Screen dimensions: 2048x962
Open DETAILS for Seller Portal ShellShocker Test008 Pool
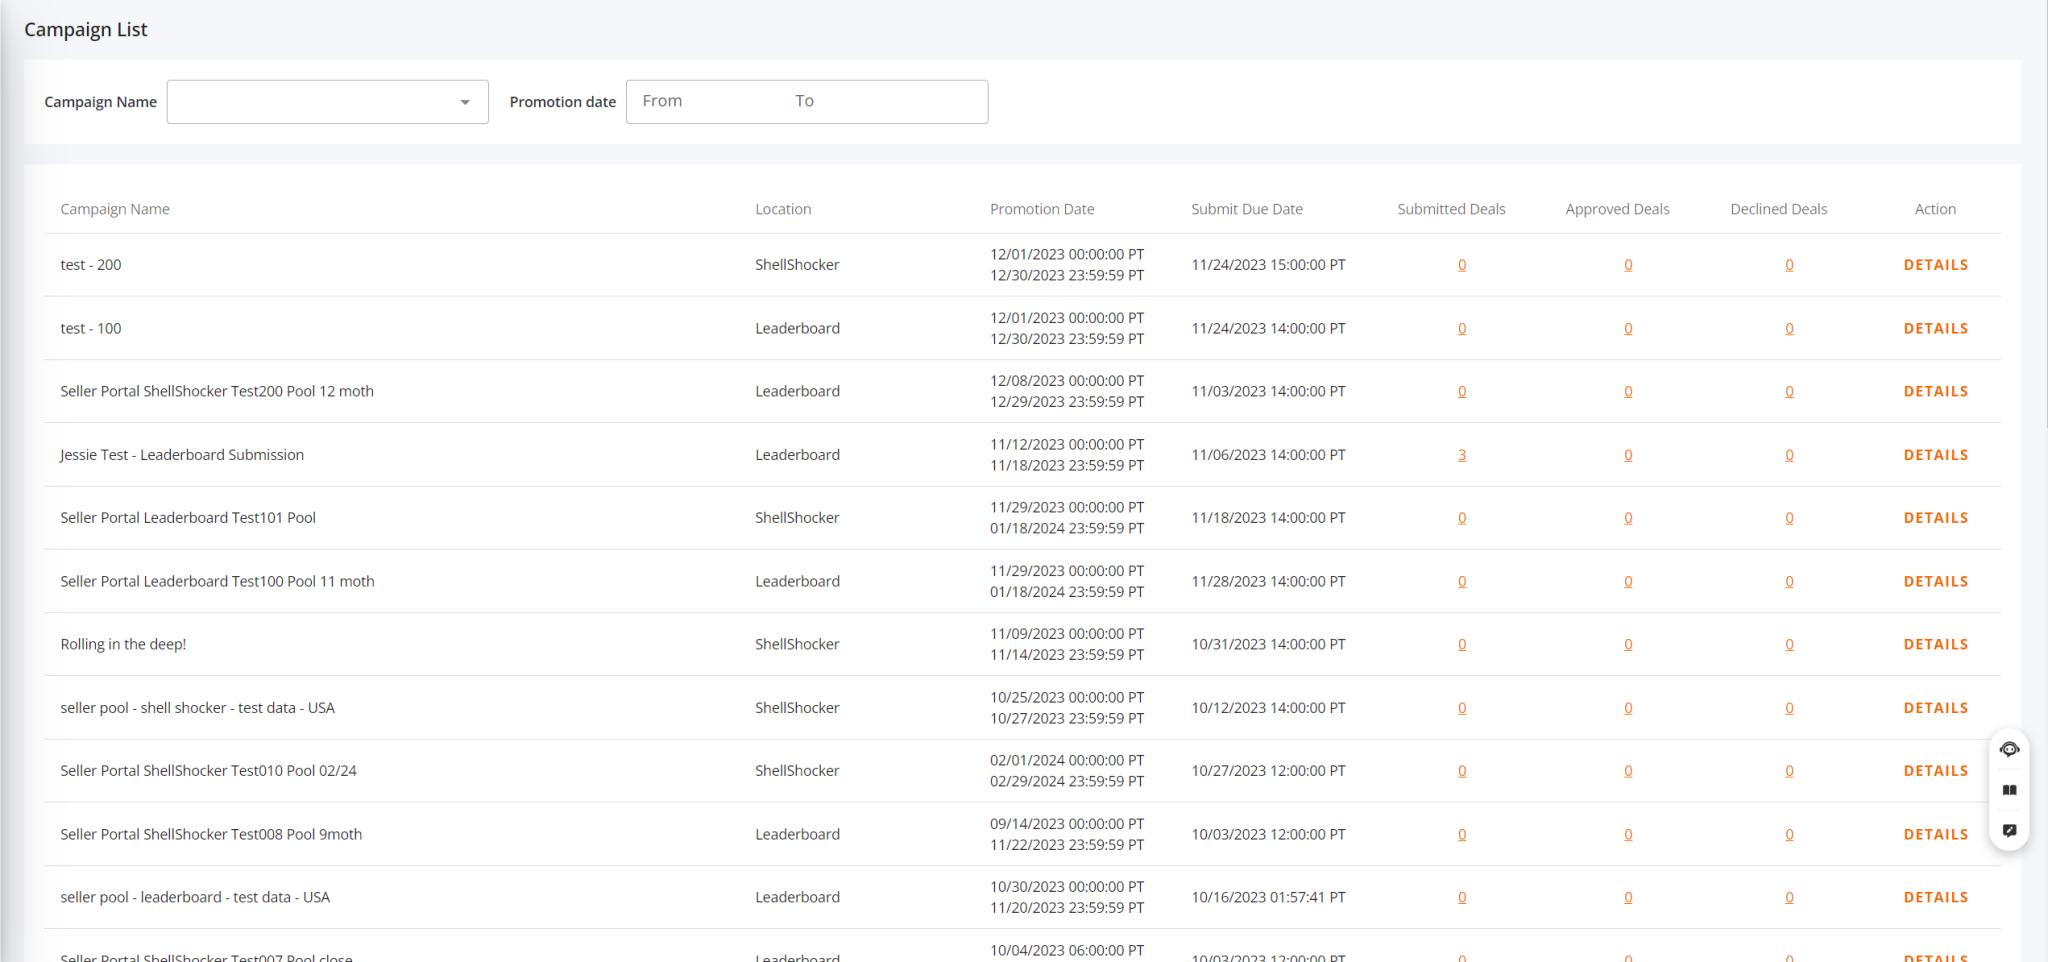coord(1935,834)
